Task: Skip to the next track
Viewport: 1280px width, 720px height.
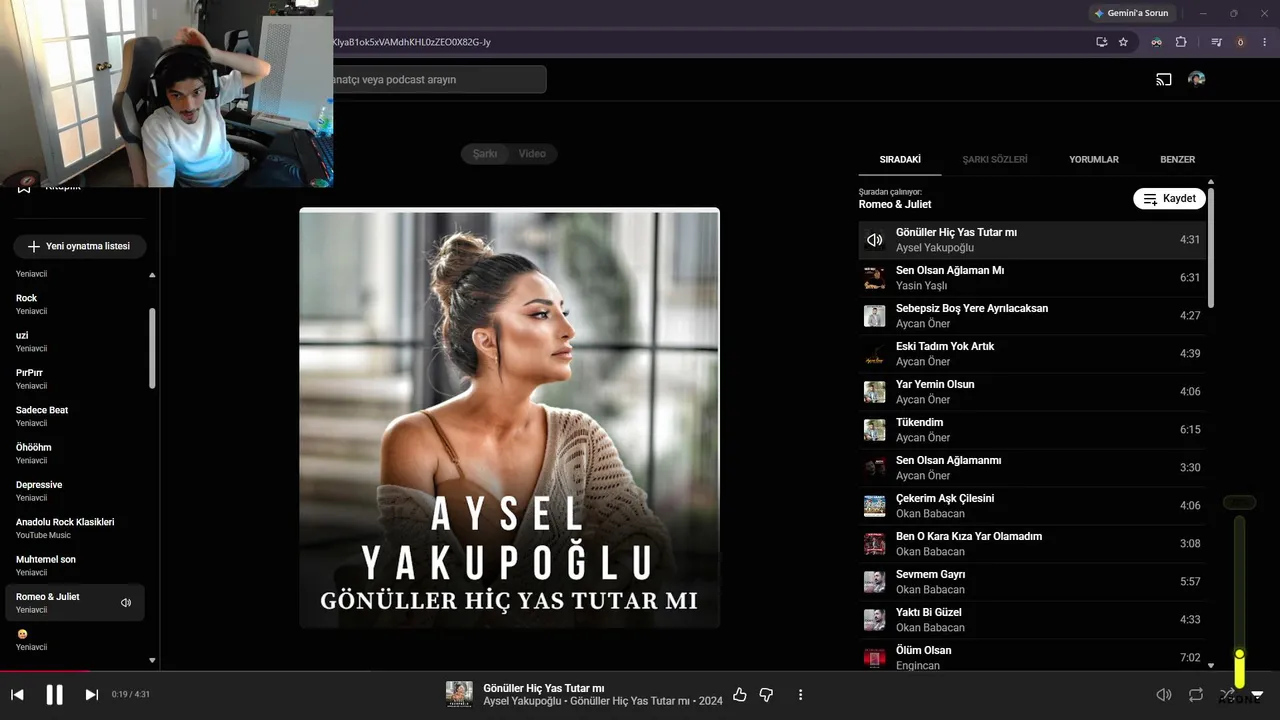Action: tap(92, 694)
